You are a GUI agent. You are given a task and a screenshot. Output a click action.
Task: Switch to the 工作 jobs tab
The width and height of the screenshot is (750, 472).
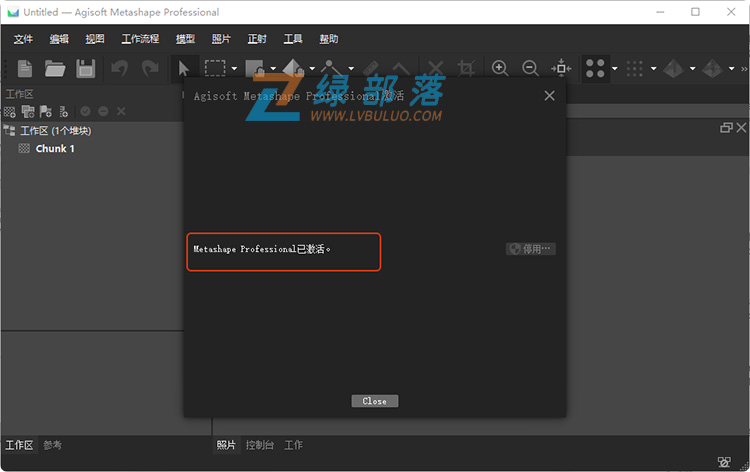[294, 445]
